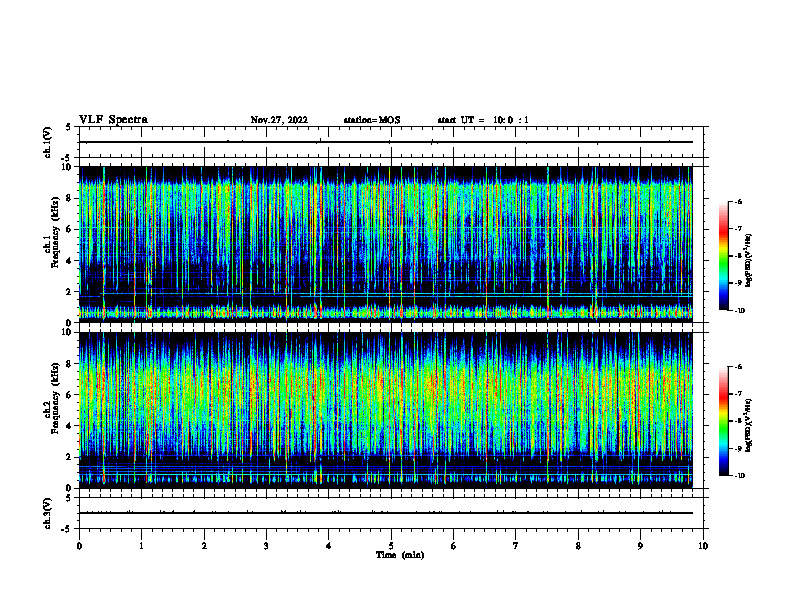This screenshot has width=792, height=612.
Task: Click the "-6" value on ch.1 colorbar
Action: click(737, 201)
